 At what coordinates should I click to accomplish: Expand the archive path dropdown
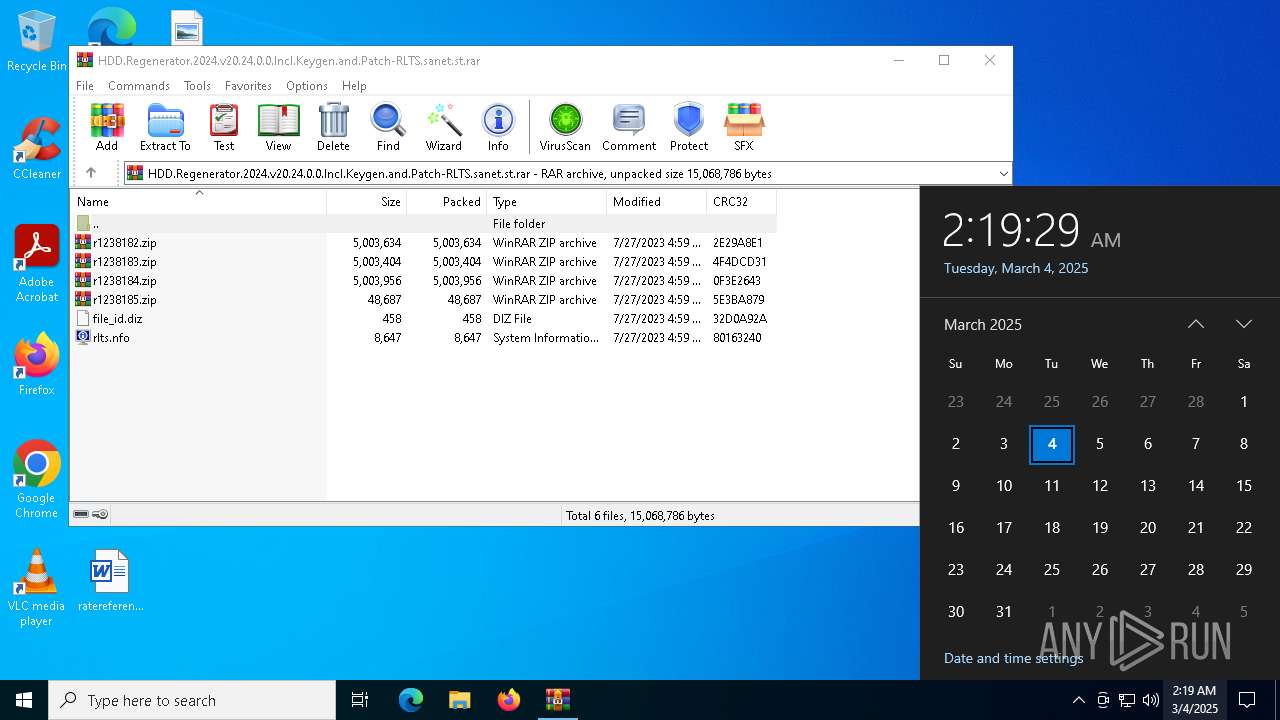1003,174
